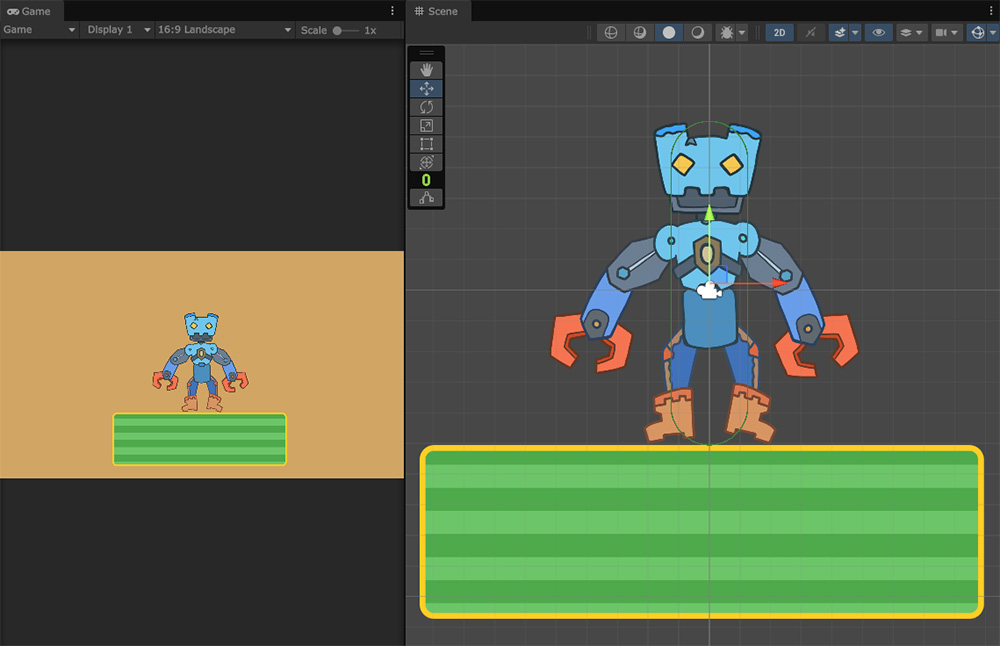
Task: Toggle scene visibility eye icon
Action: pos(879,32)
